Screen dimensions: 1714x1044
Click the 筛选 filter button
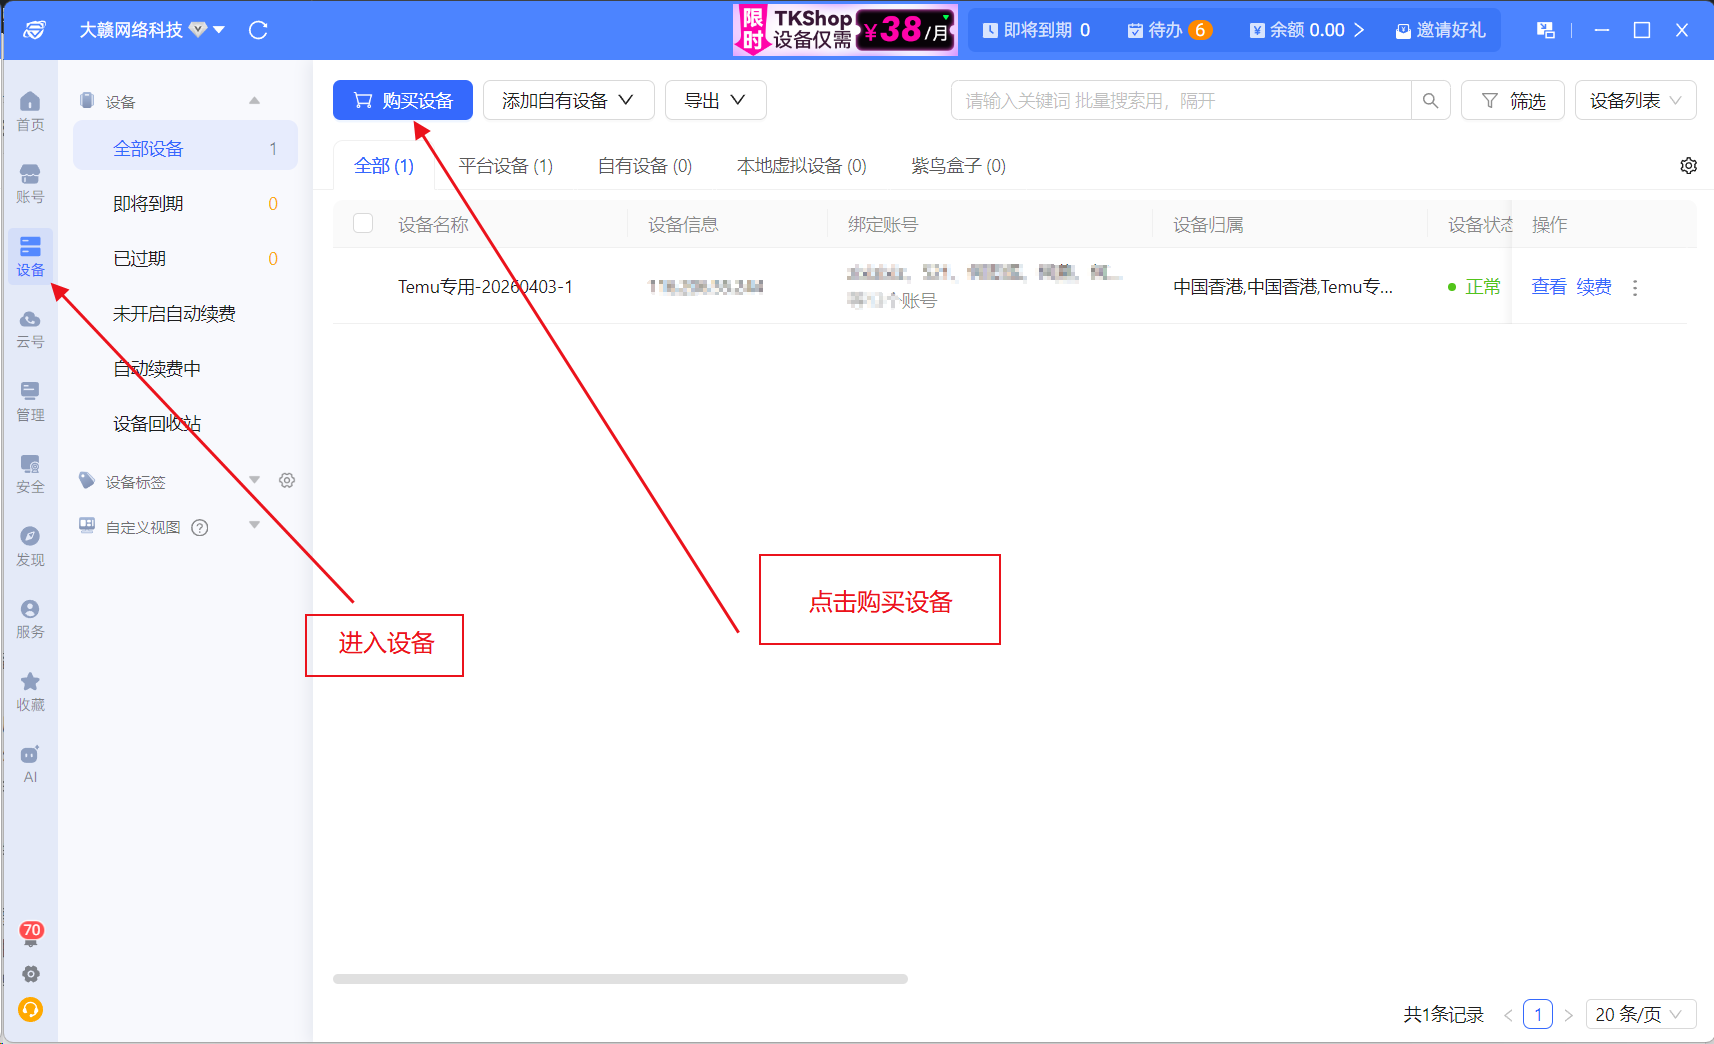tap(1512, 100)
